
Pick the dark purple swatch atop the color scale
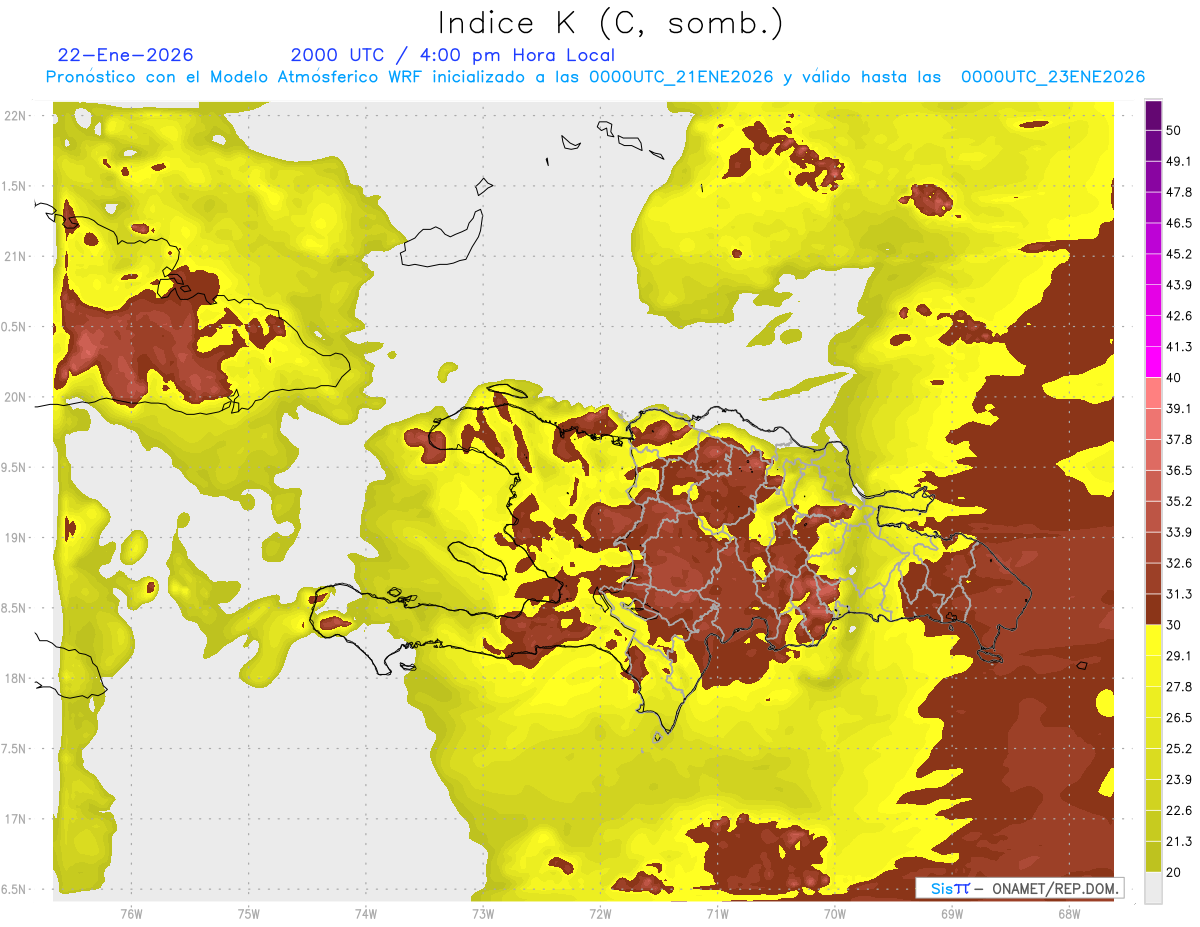1153,115
